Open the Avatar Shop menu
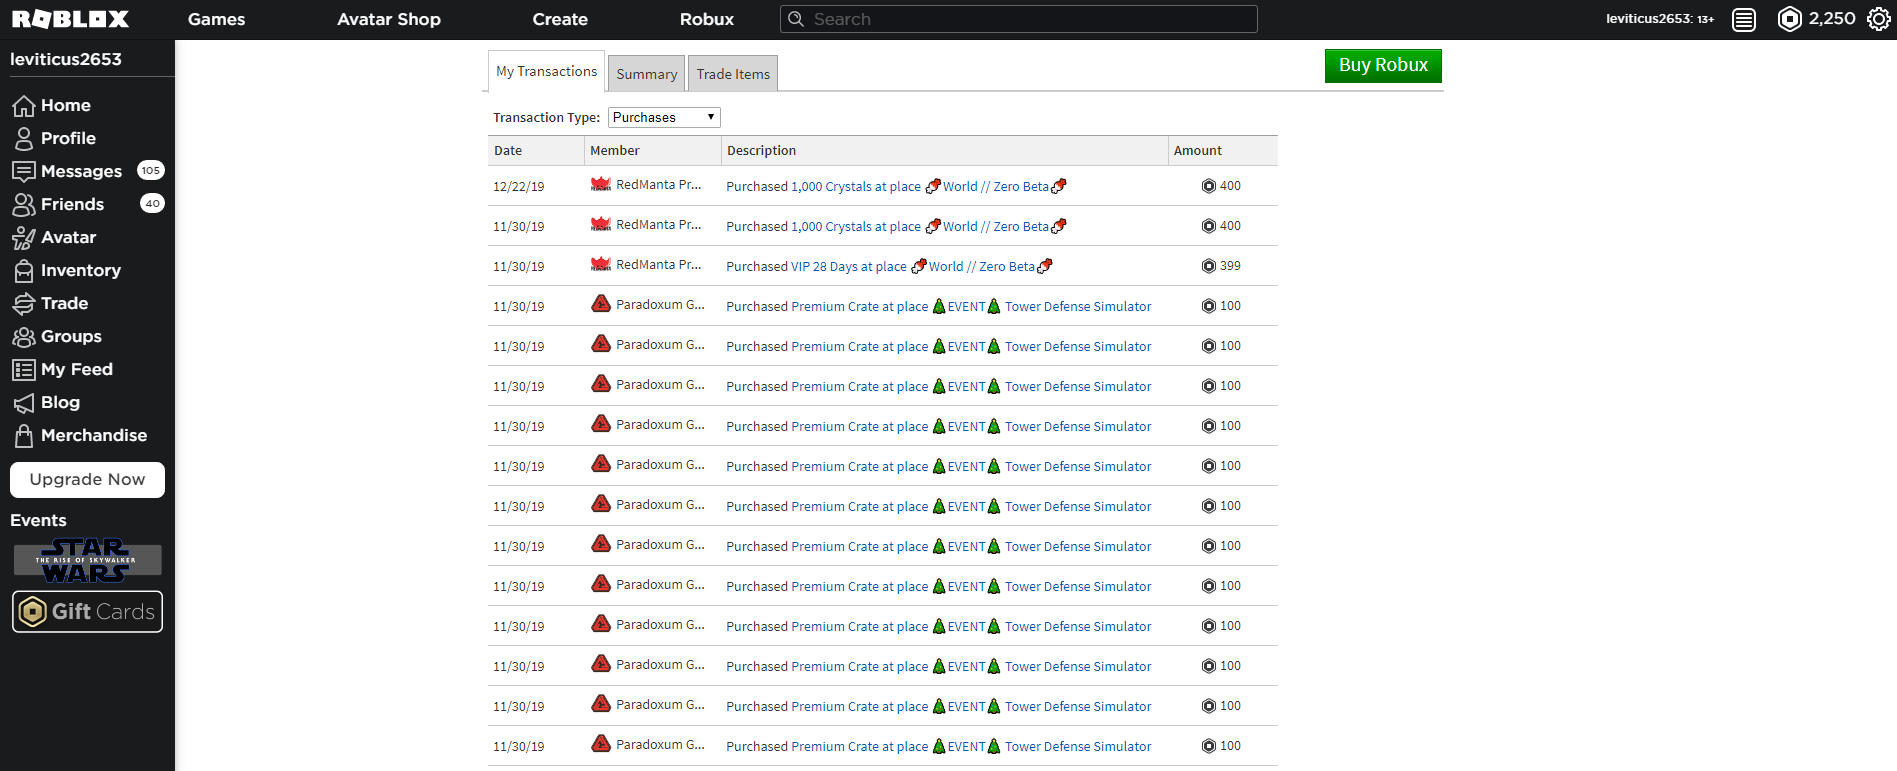The height and width of the screenshot is (771, 1897). (x=389, y=19)
